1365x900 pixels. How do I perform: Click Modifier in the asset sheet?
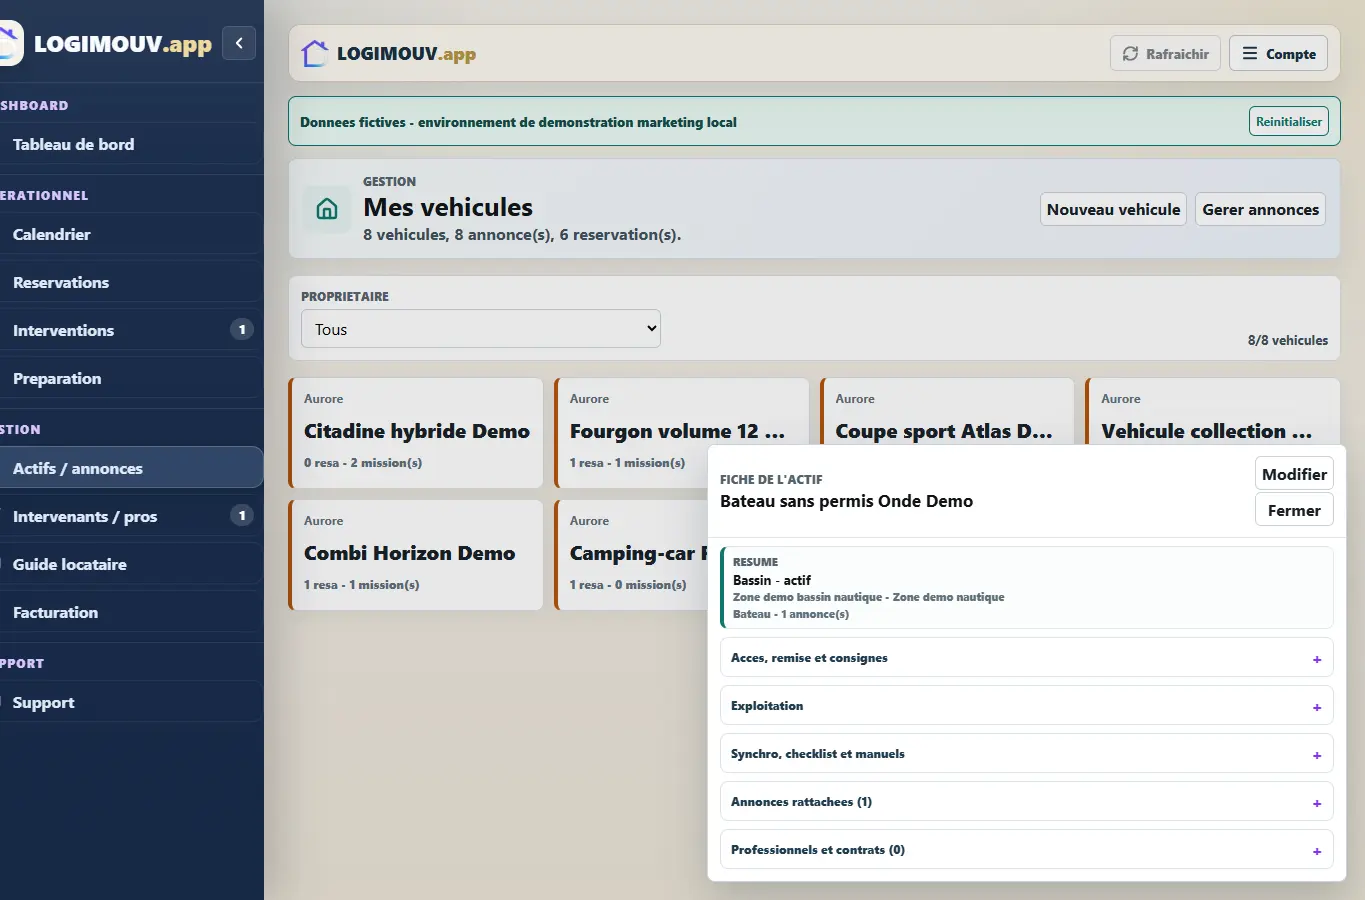point(1294,474)
